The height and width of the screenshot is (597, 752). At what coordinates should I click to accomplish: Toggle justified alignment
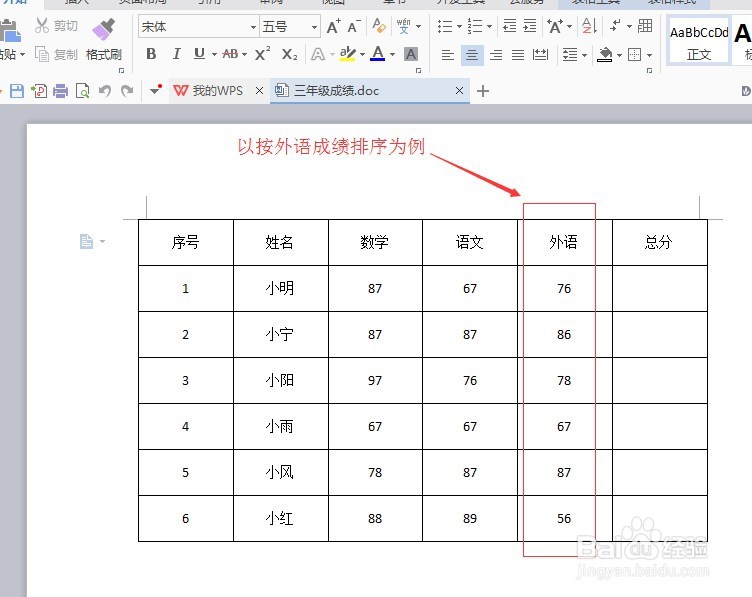click(x=518, y=55)
